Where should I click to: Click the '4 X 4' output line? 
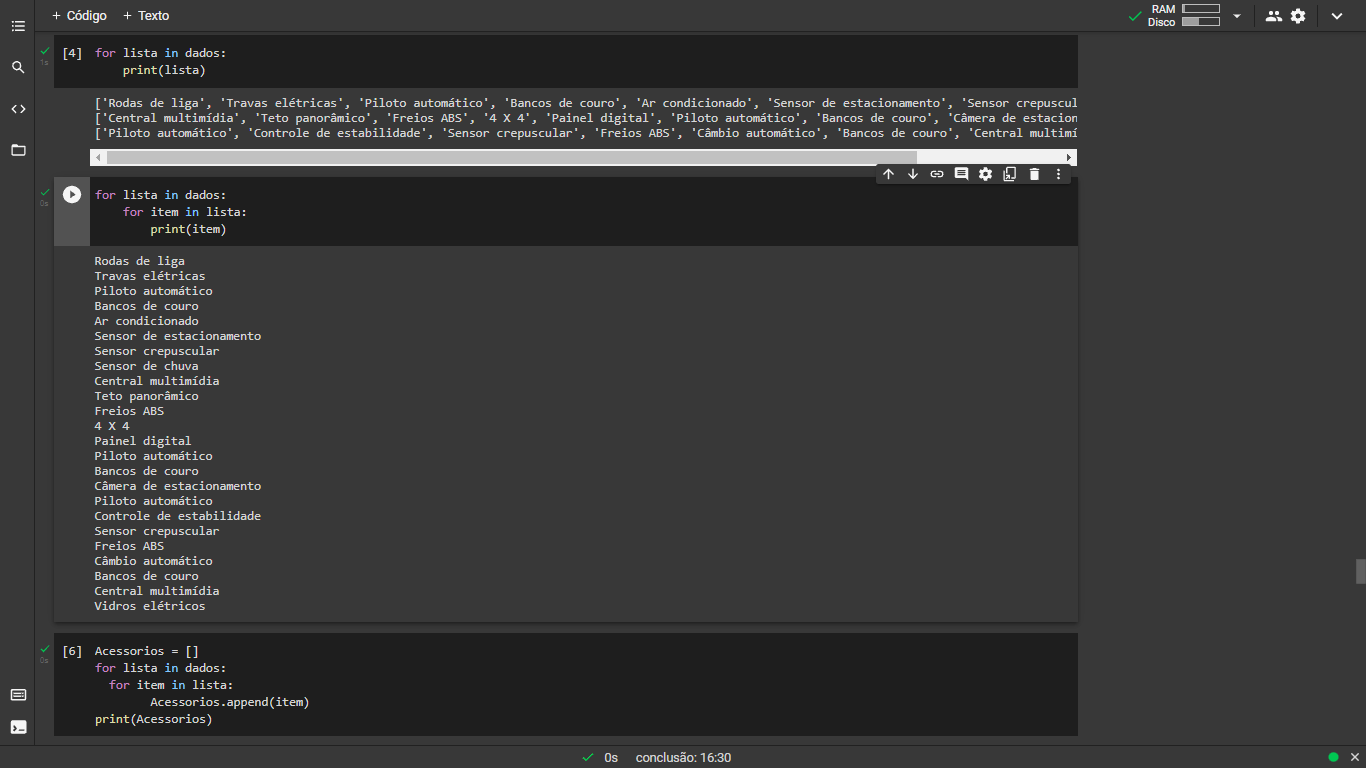point(112,426)
